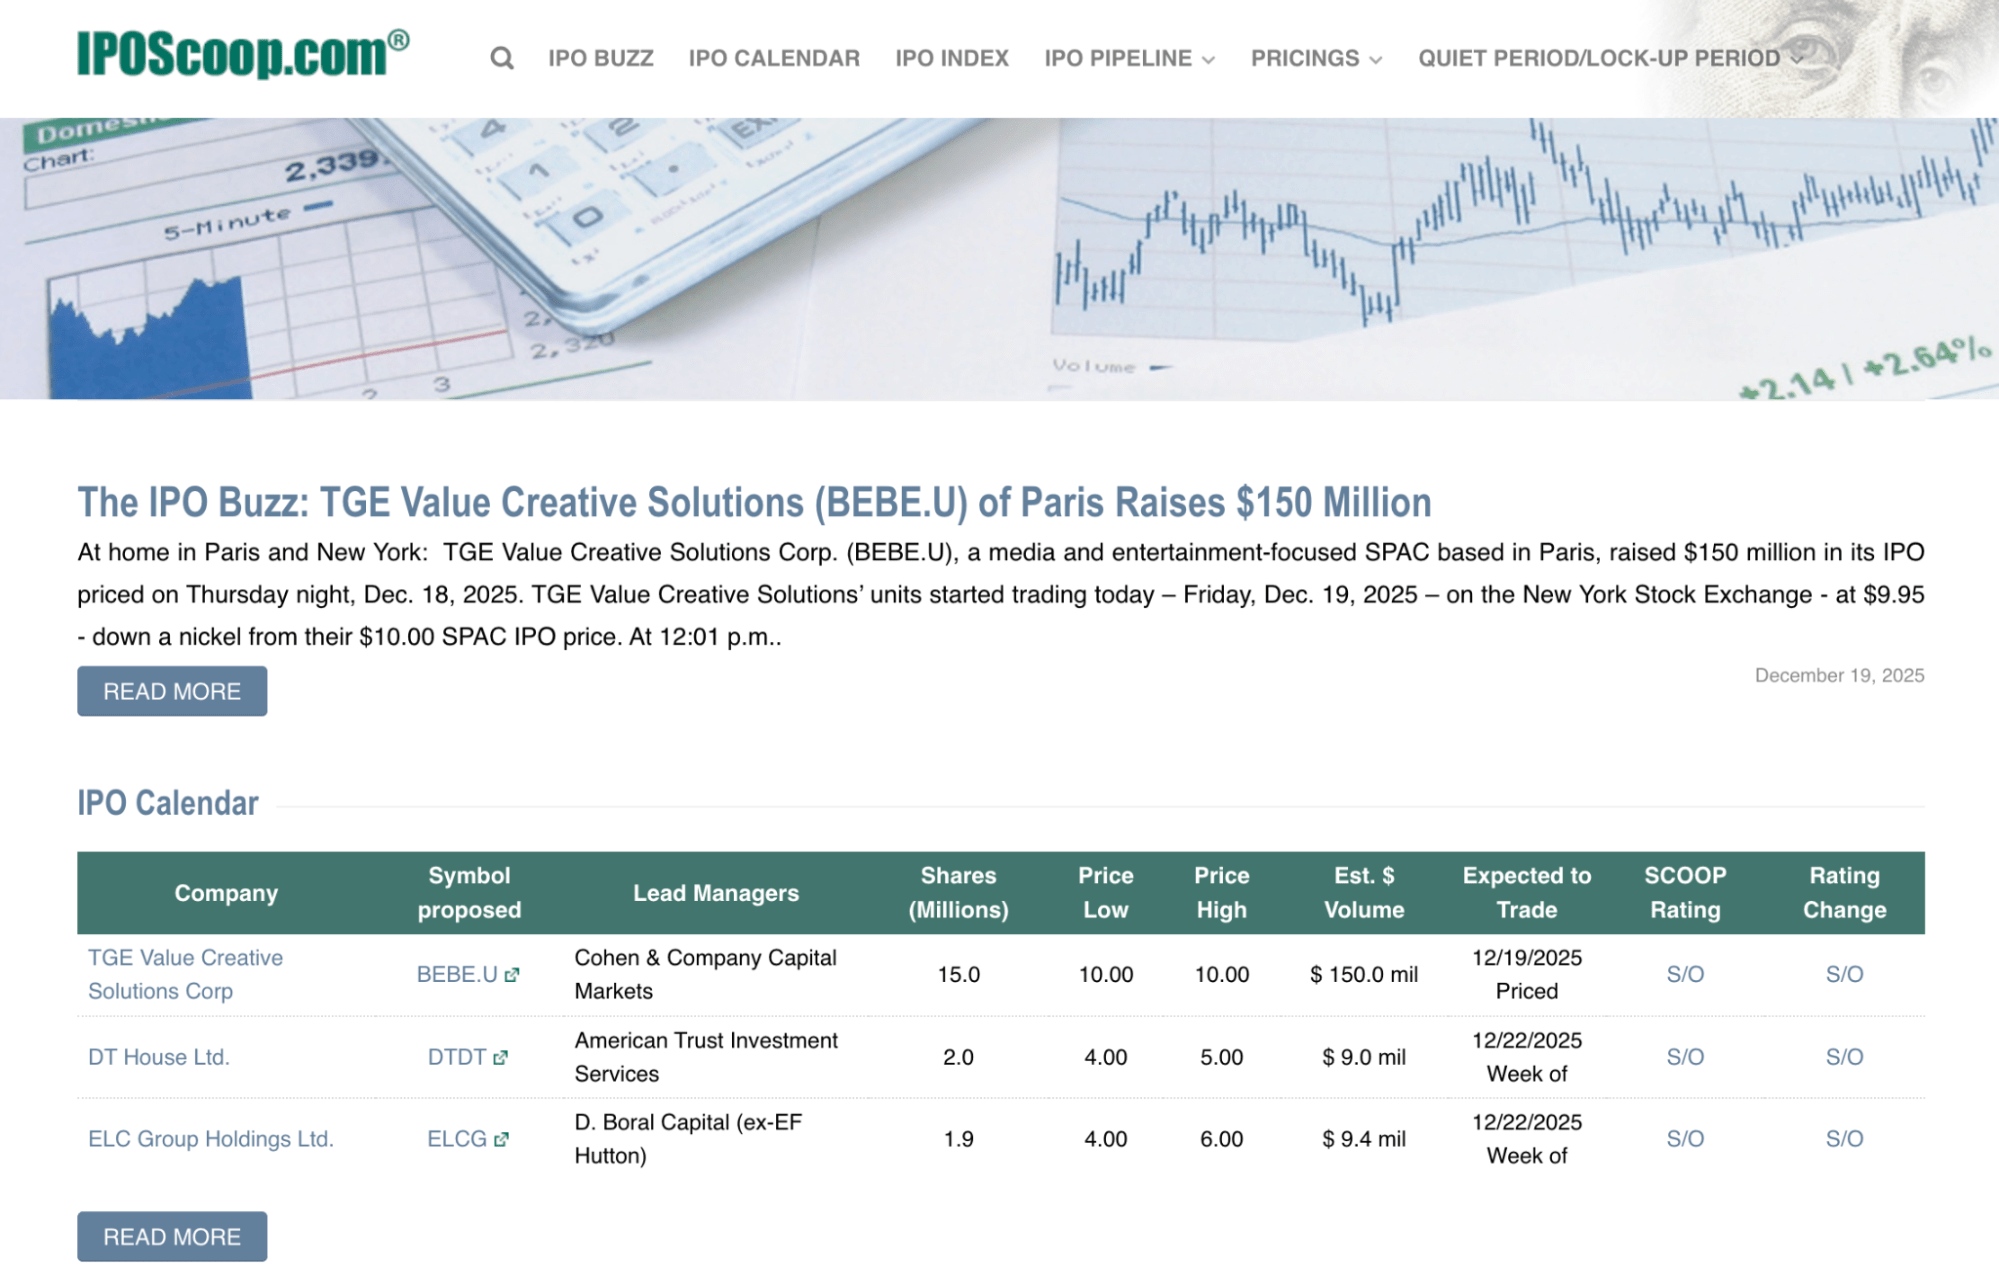The width and height of the screenshot is (1999, 1271).
Task: Open the DT House Ltd. company page
Action: click(158, 1057)
